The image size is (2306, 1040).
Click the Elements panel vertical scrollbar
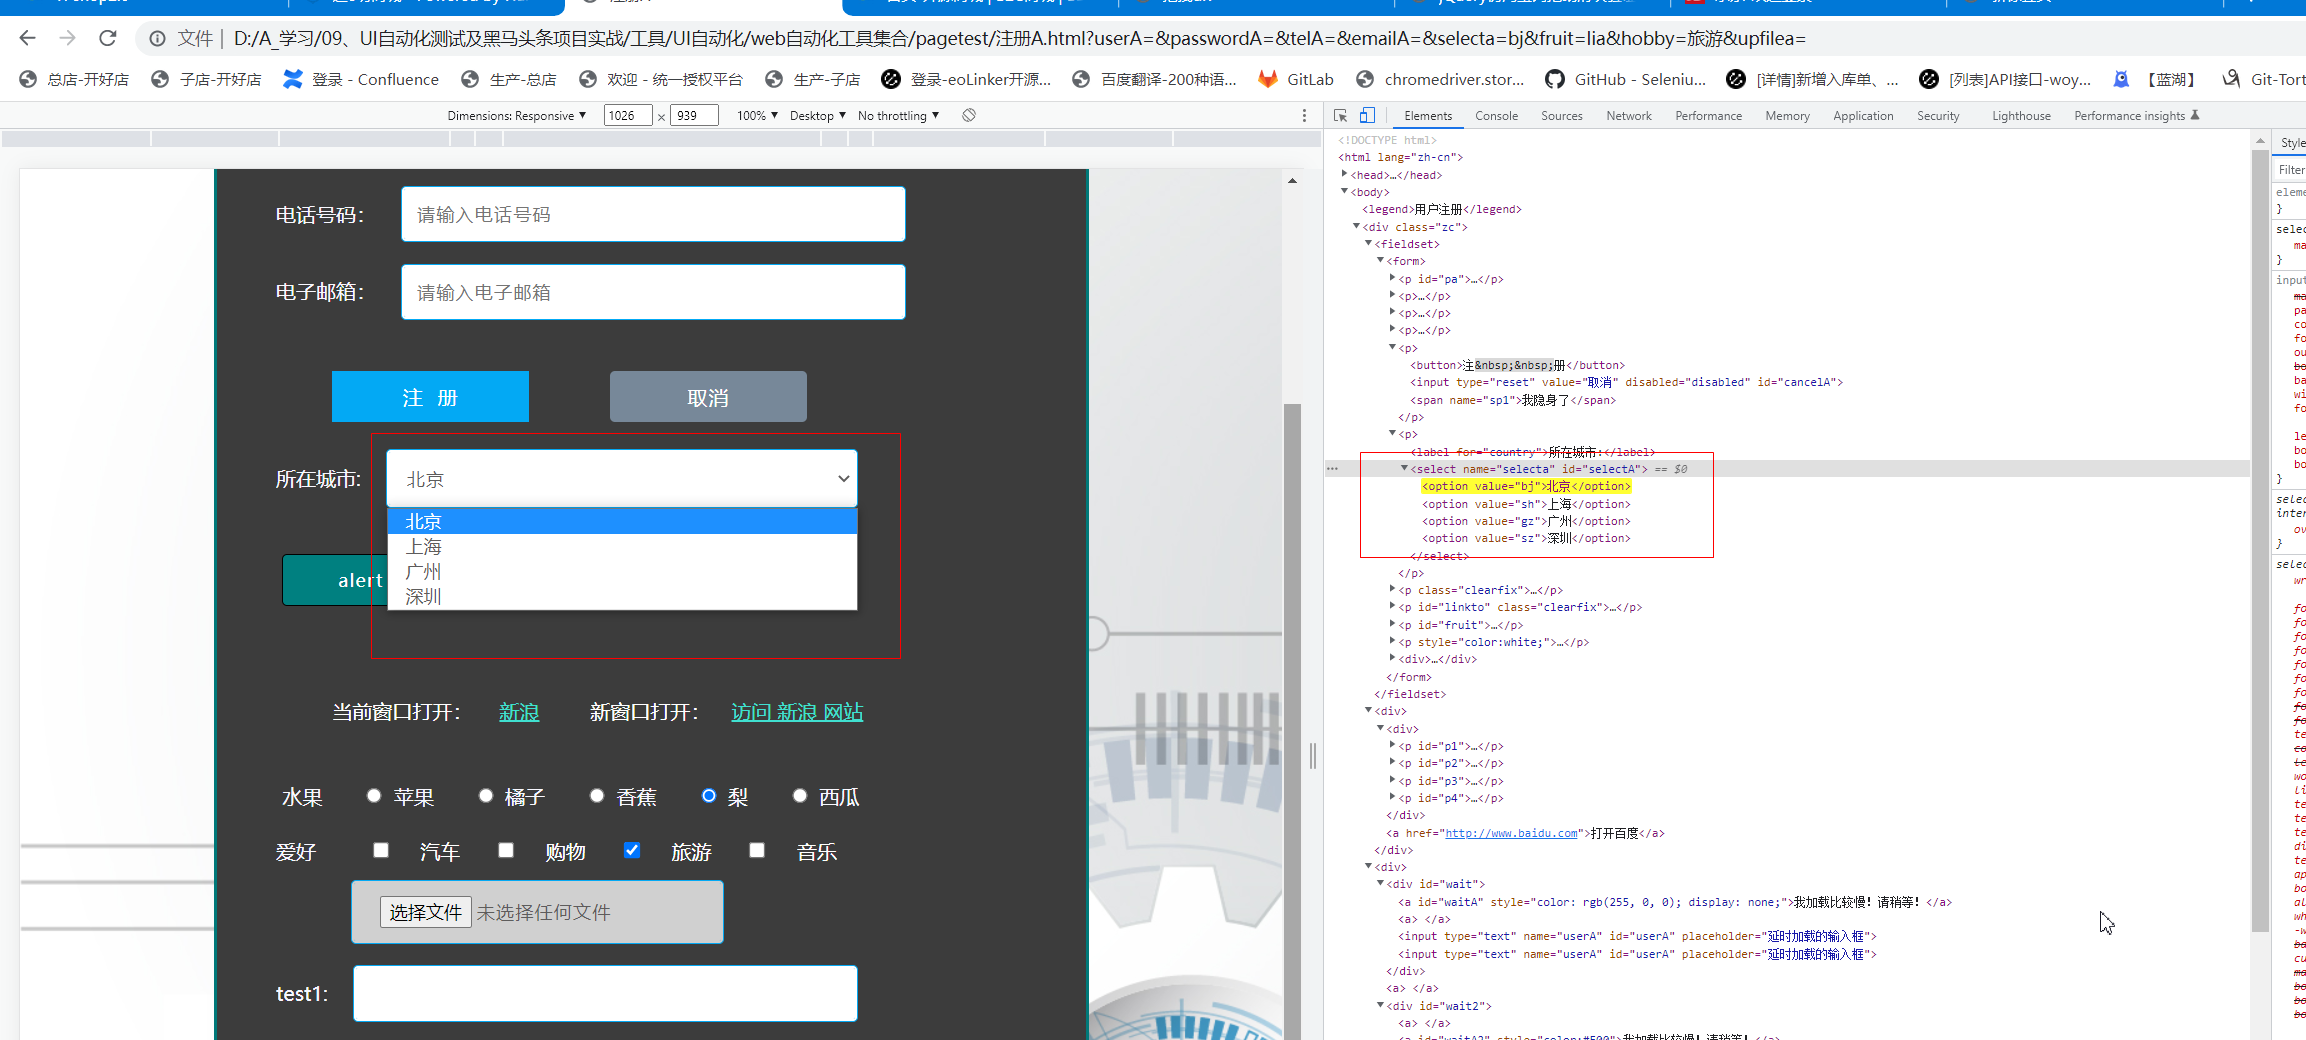(2260, 540)
